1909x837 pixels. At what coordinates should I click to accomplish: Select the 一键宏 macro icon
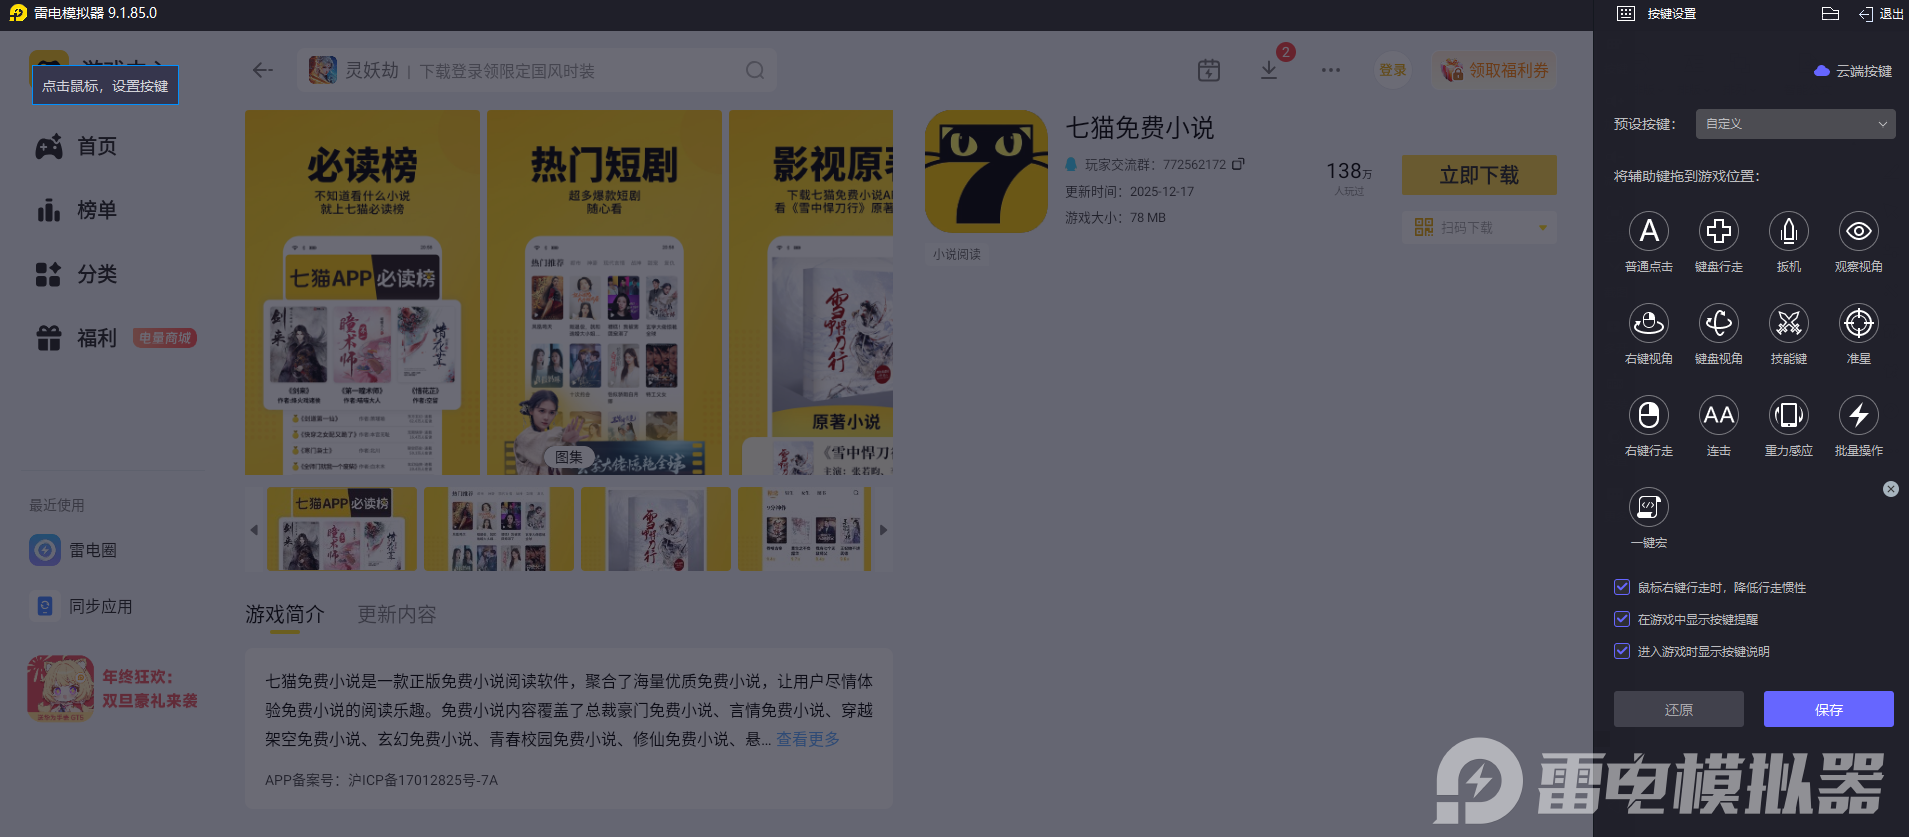[1649, 507]
